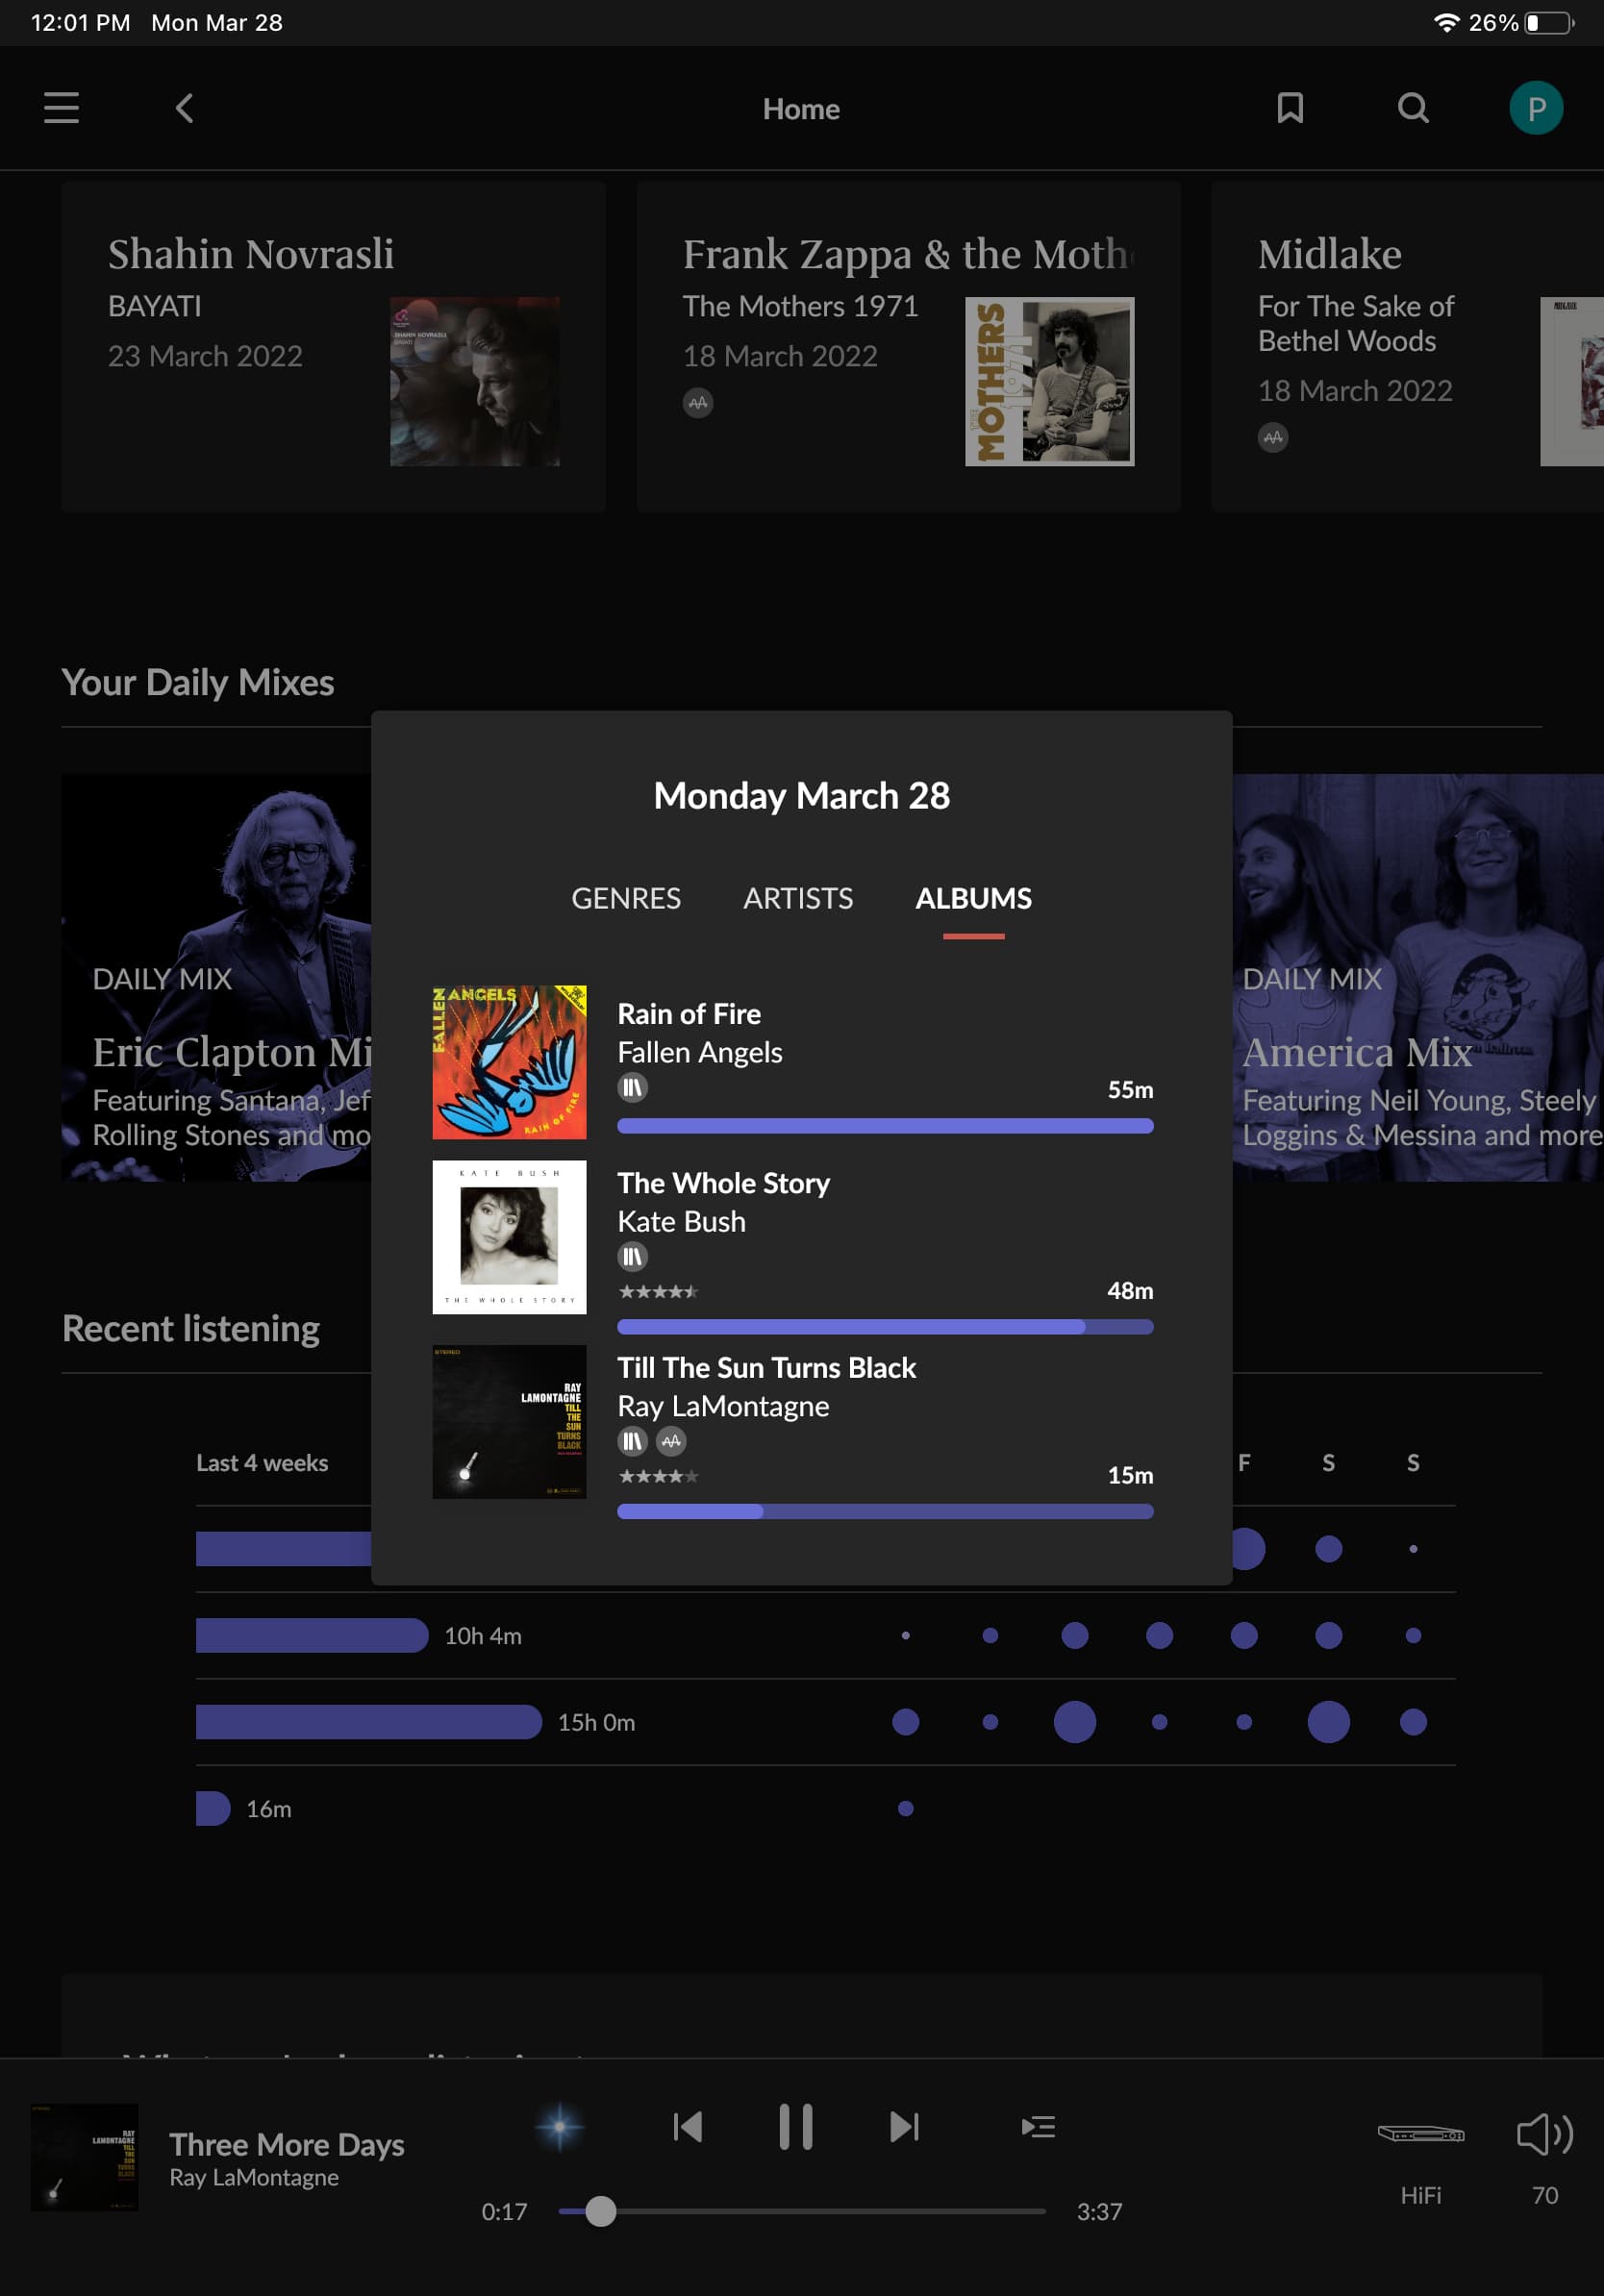
Task: Open Ray LaMontagne in now playing bar
Action: tap(254, 2177)
